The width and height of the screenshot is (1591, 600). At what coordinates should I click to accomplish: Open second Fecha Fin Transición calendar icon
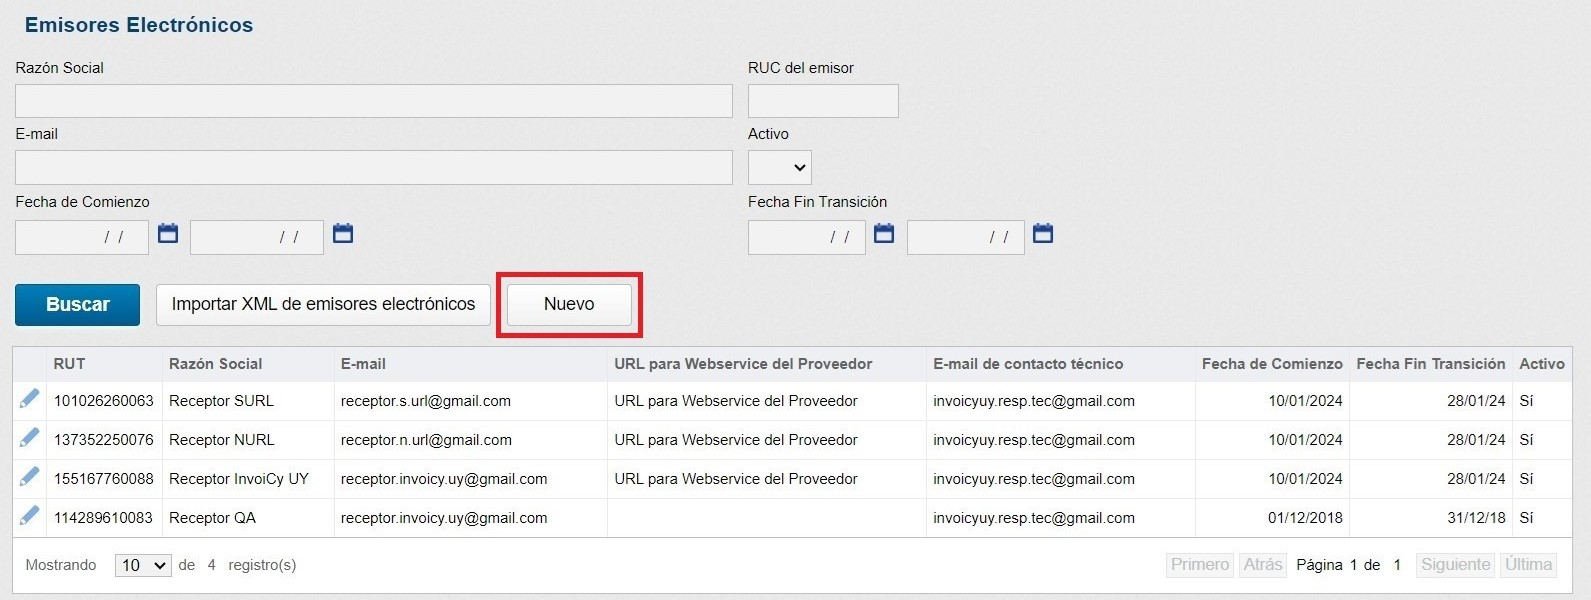click(1043, 234)
